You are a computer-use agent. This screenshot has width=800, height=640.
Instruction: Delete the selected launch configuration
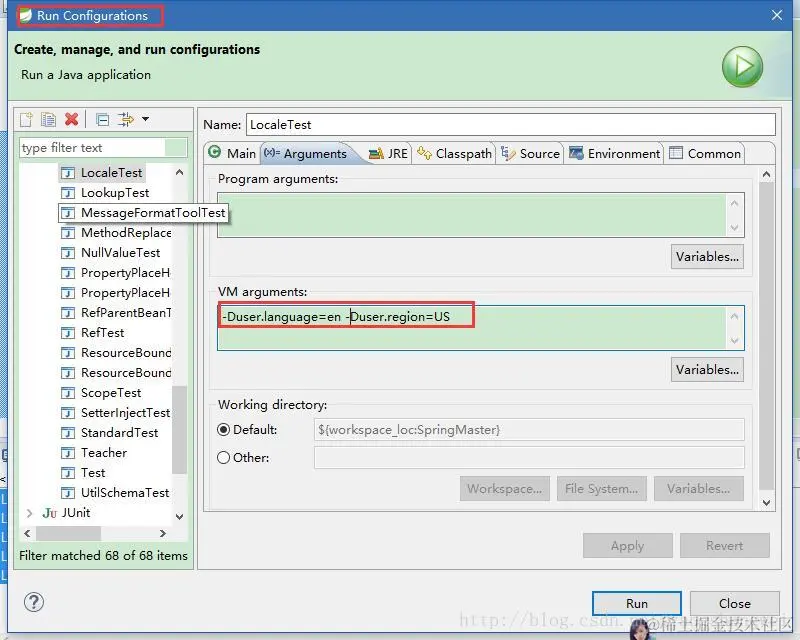tap(71, 119)
